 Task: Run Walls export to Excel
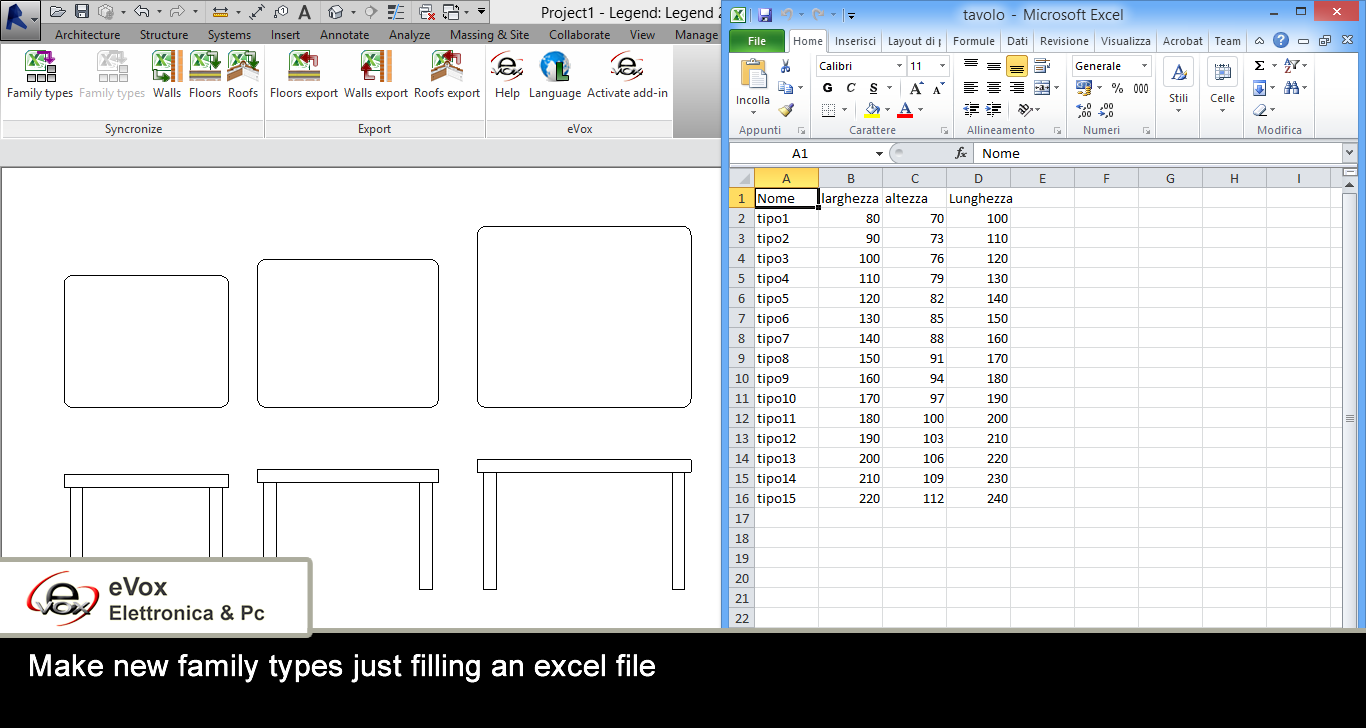click(376, 75)
